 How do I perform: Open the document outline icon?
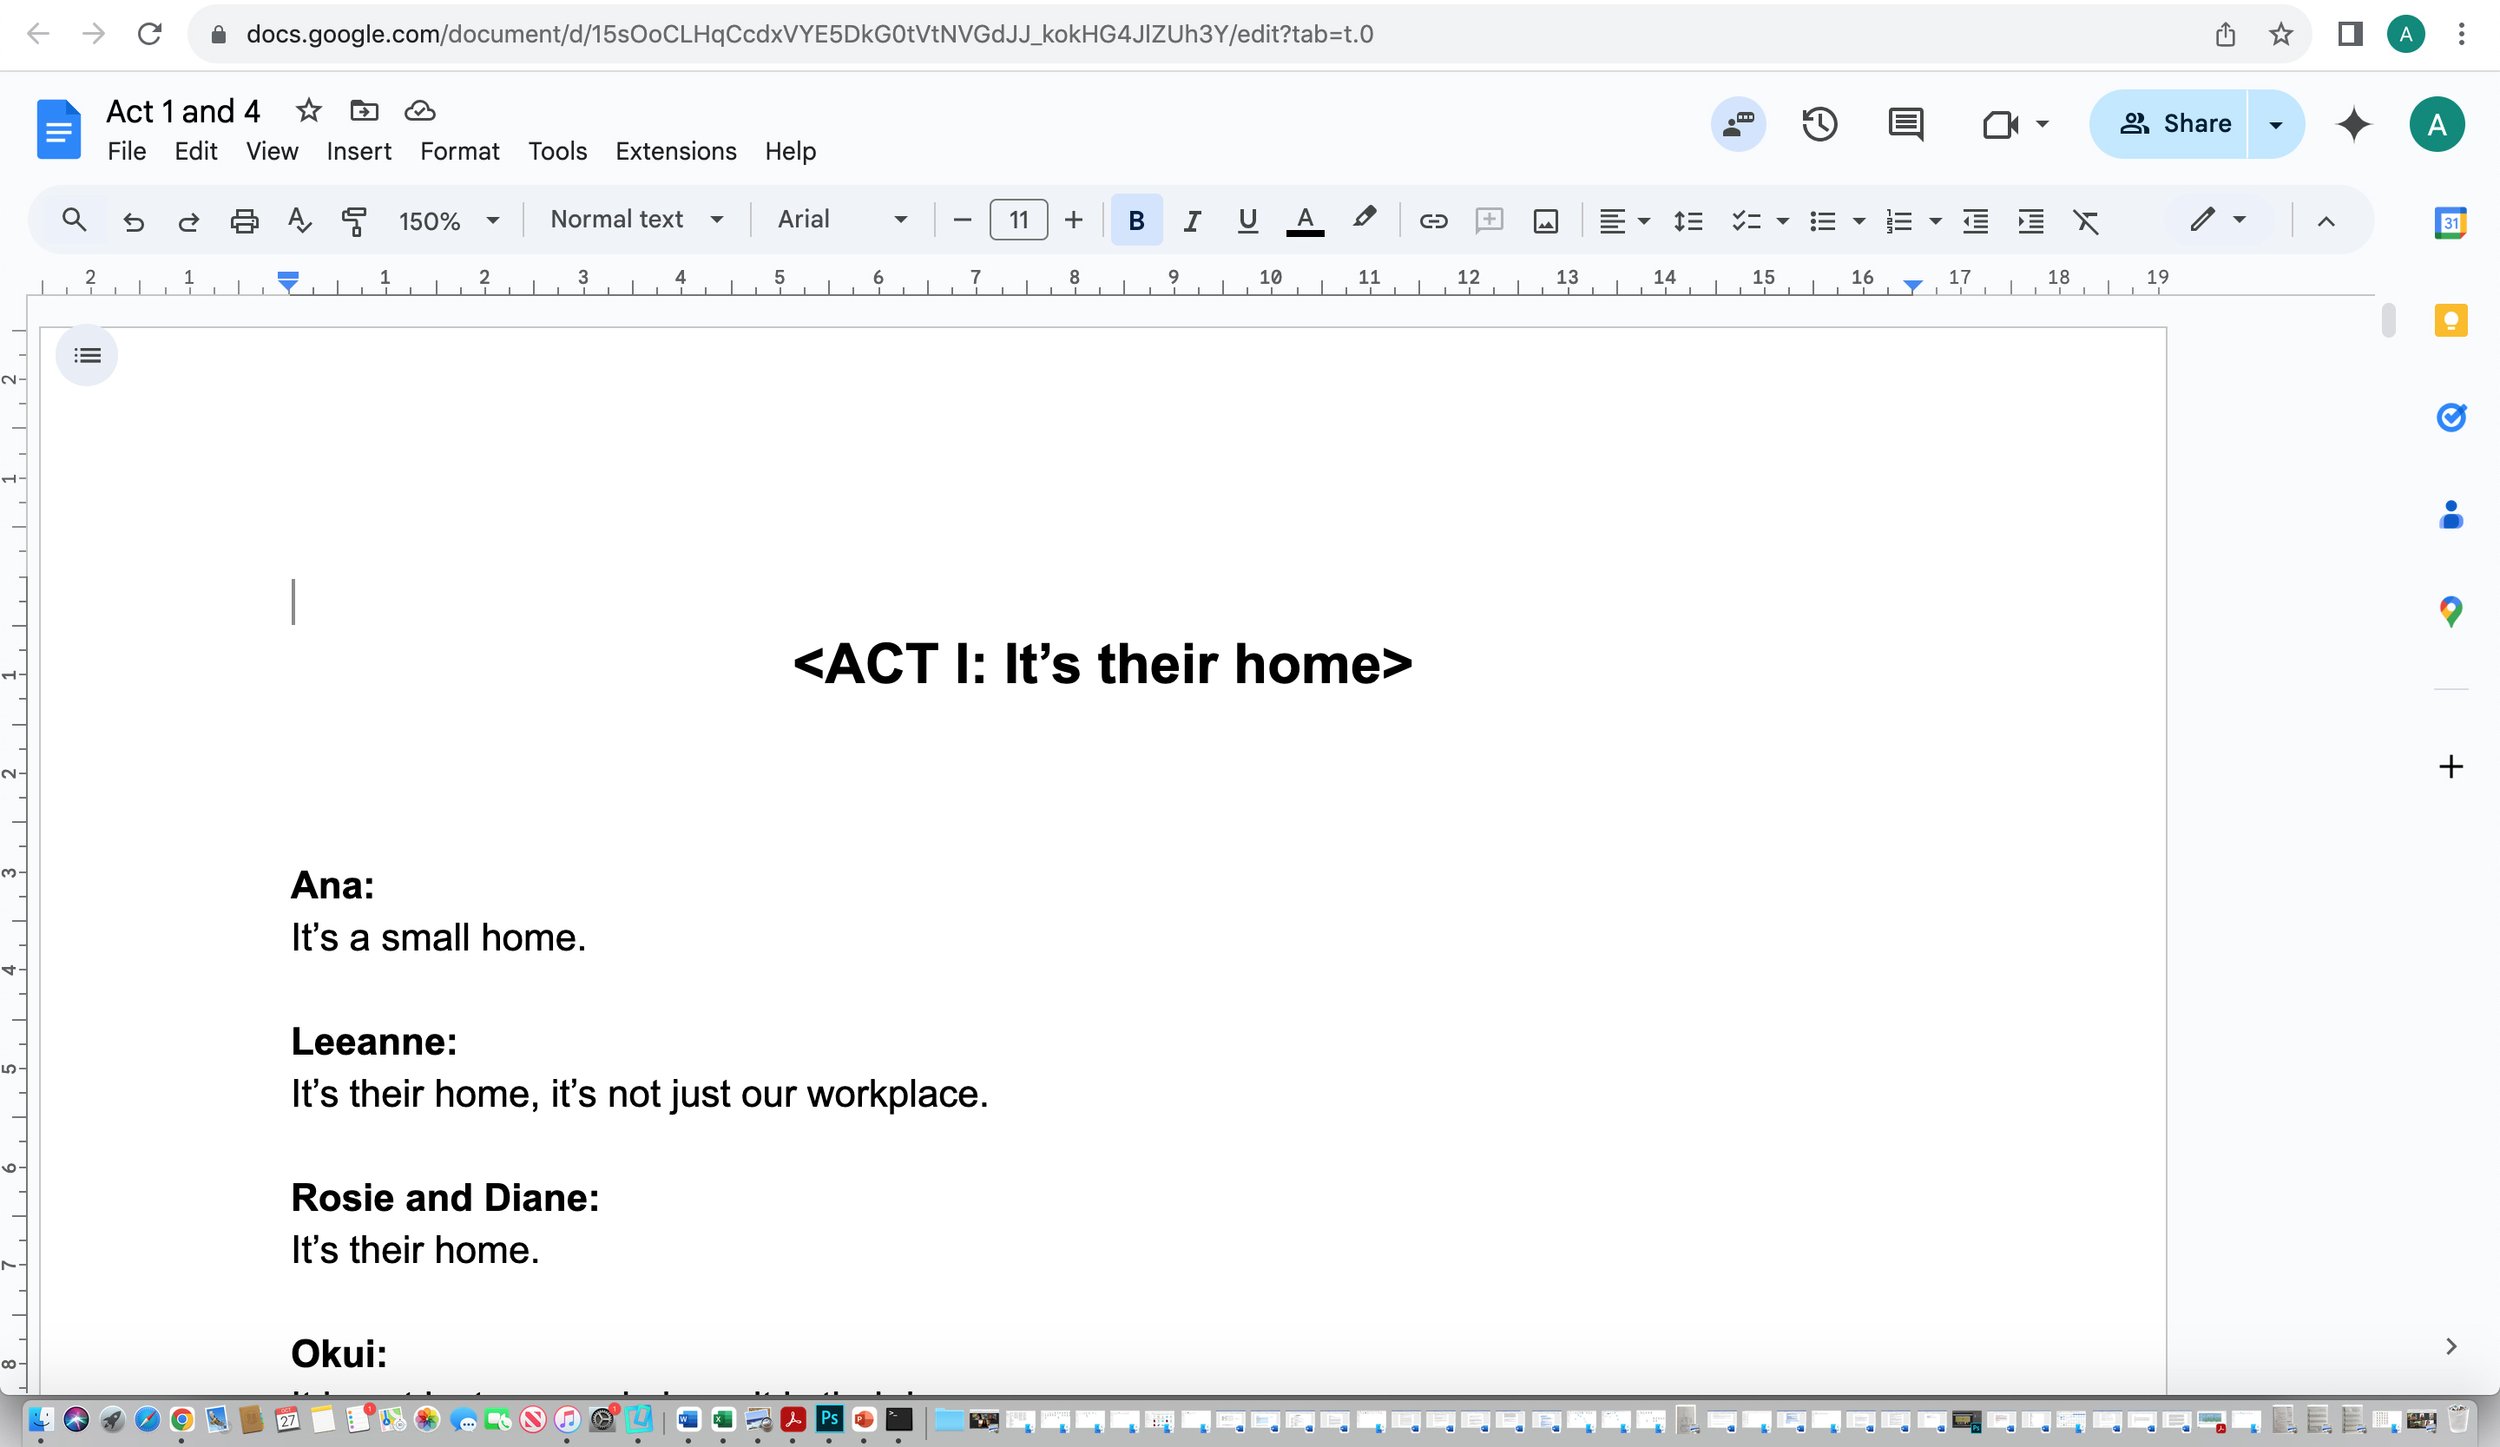click(87, 355)
